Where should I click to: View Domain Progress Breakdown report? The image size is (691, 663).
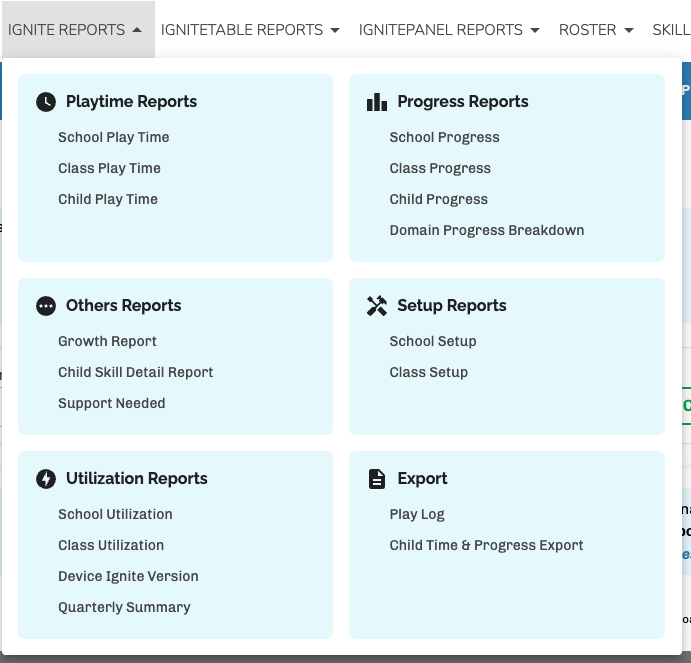point(486,231)
